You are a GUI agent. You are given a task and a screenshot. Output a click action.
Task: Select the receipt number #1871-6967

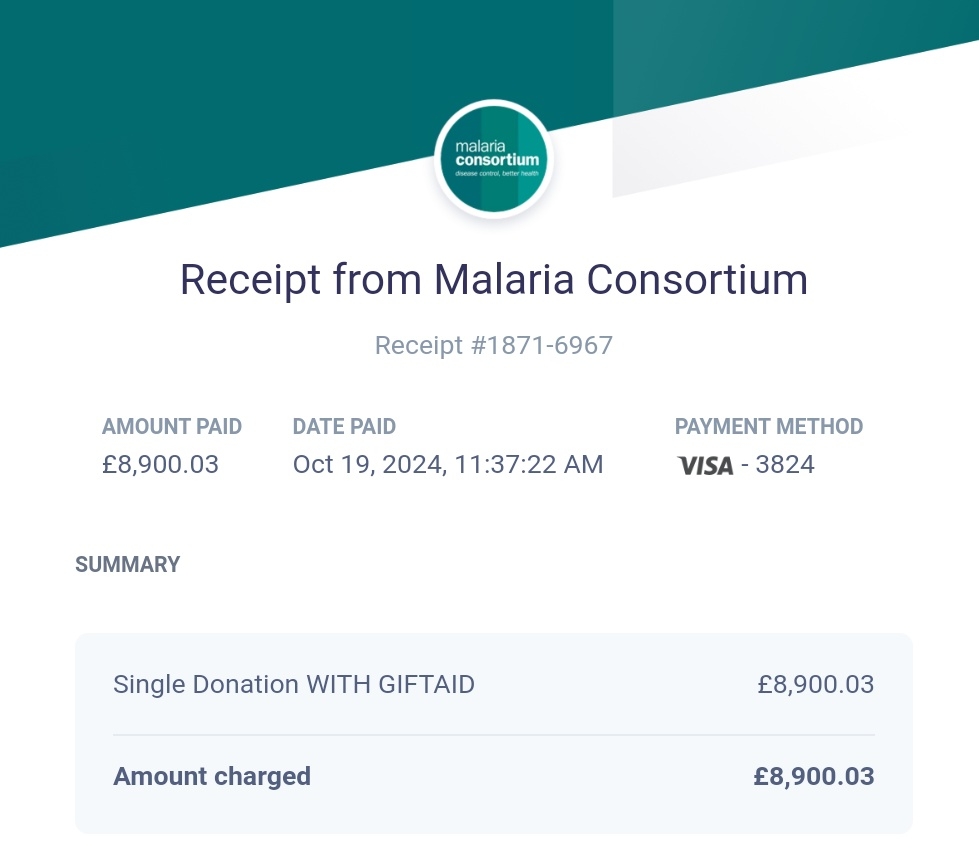point(494,346)
